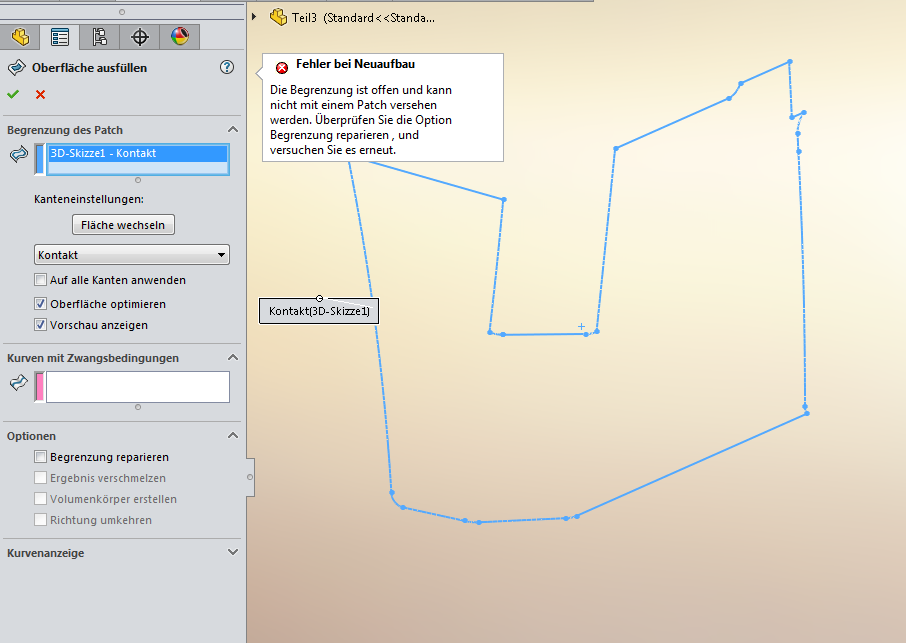Open the Kontakt curvature control dropdown
This screenshot has width=906, height=643.
point(132,255)
